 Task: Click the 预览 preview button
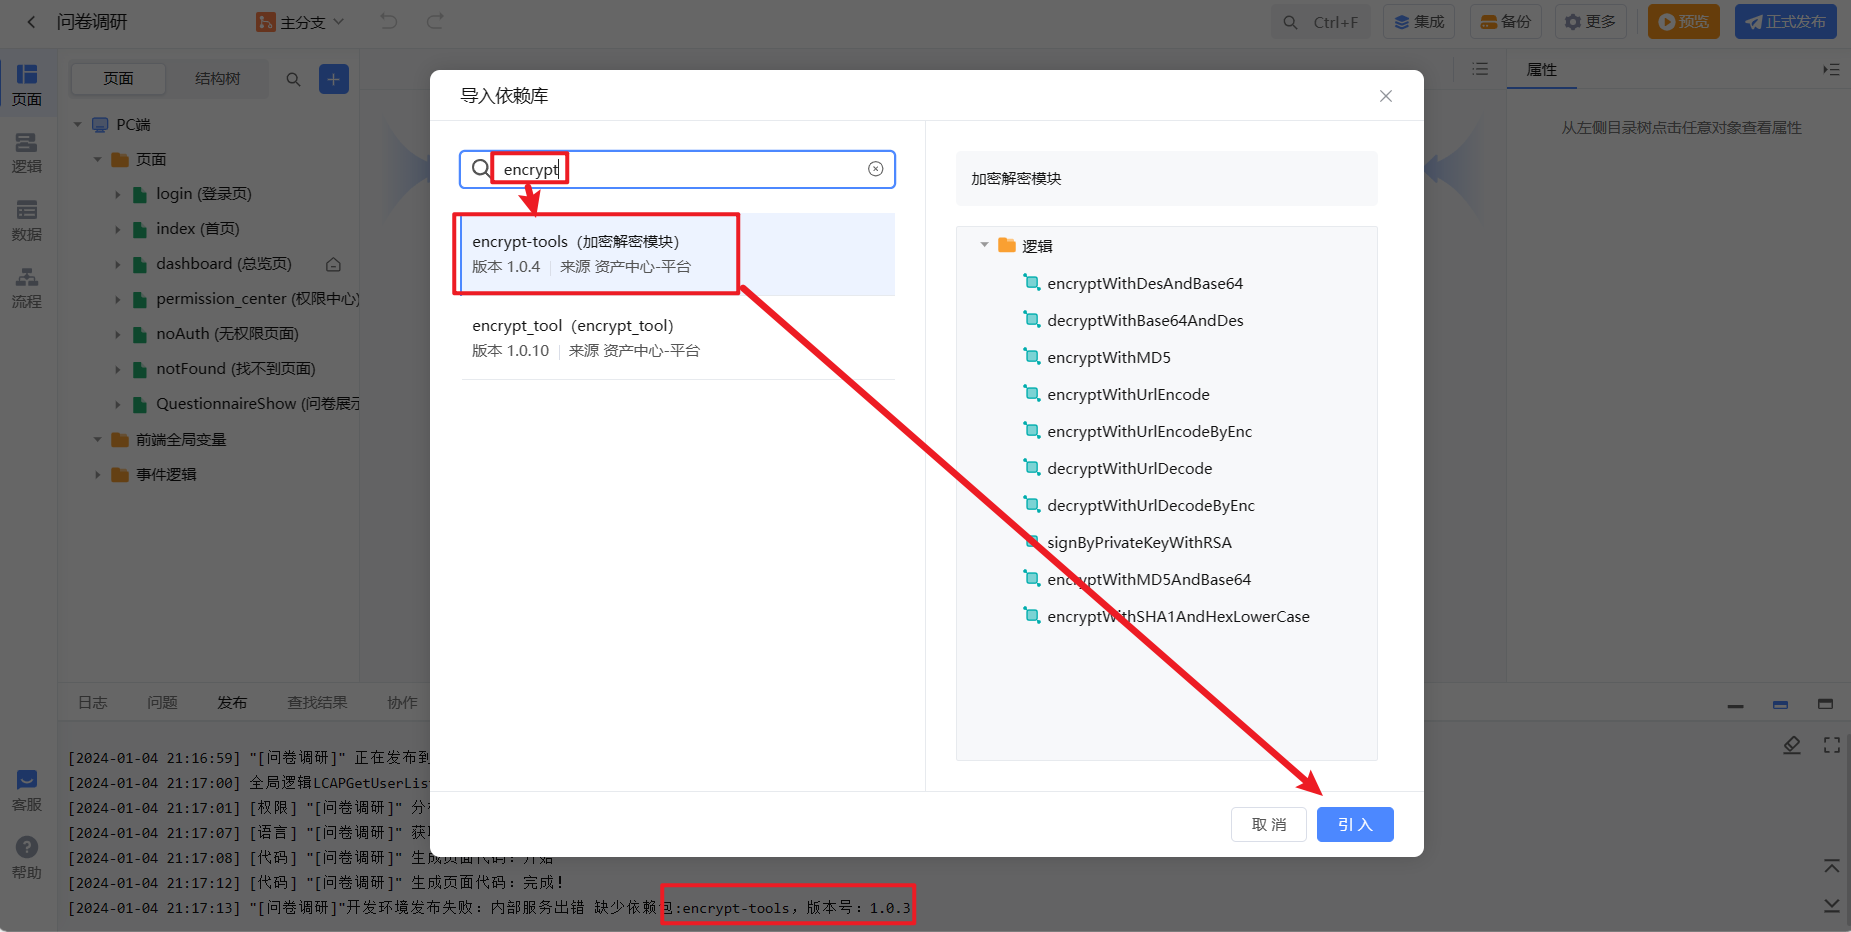tap(1684, 22)
